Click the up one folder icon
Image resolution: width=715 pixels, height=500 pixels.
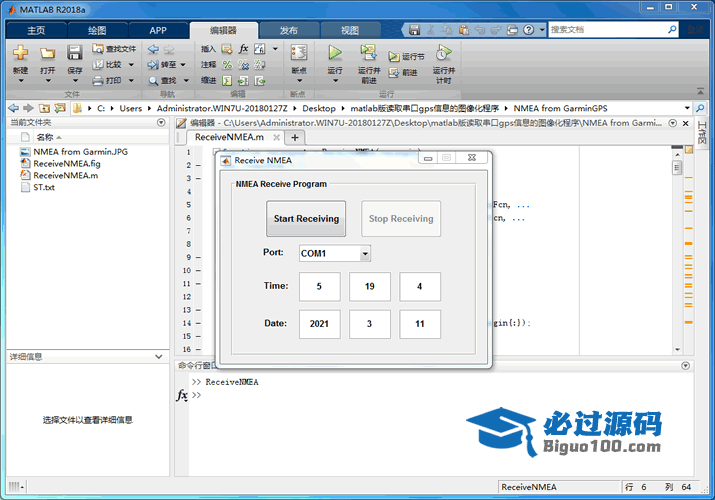(x=44, y=108)
